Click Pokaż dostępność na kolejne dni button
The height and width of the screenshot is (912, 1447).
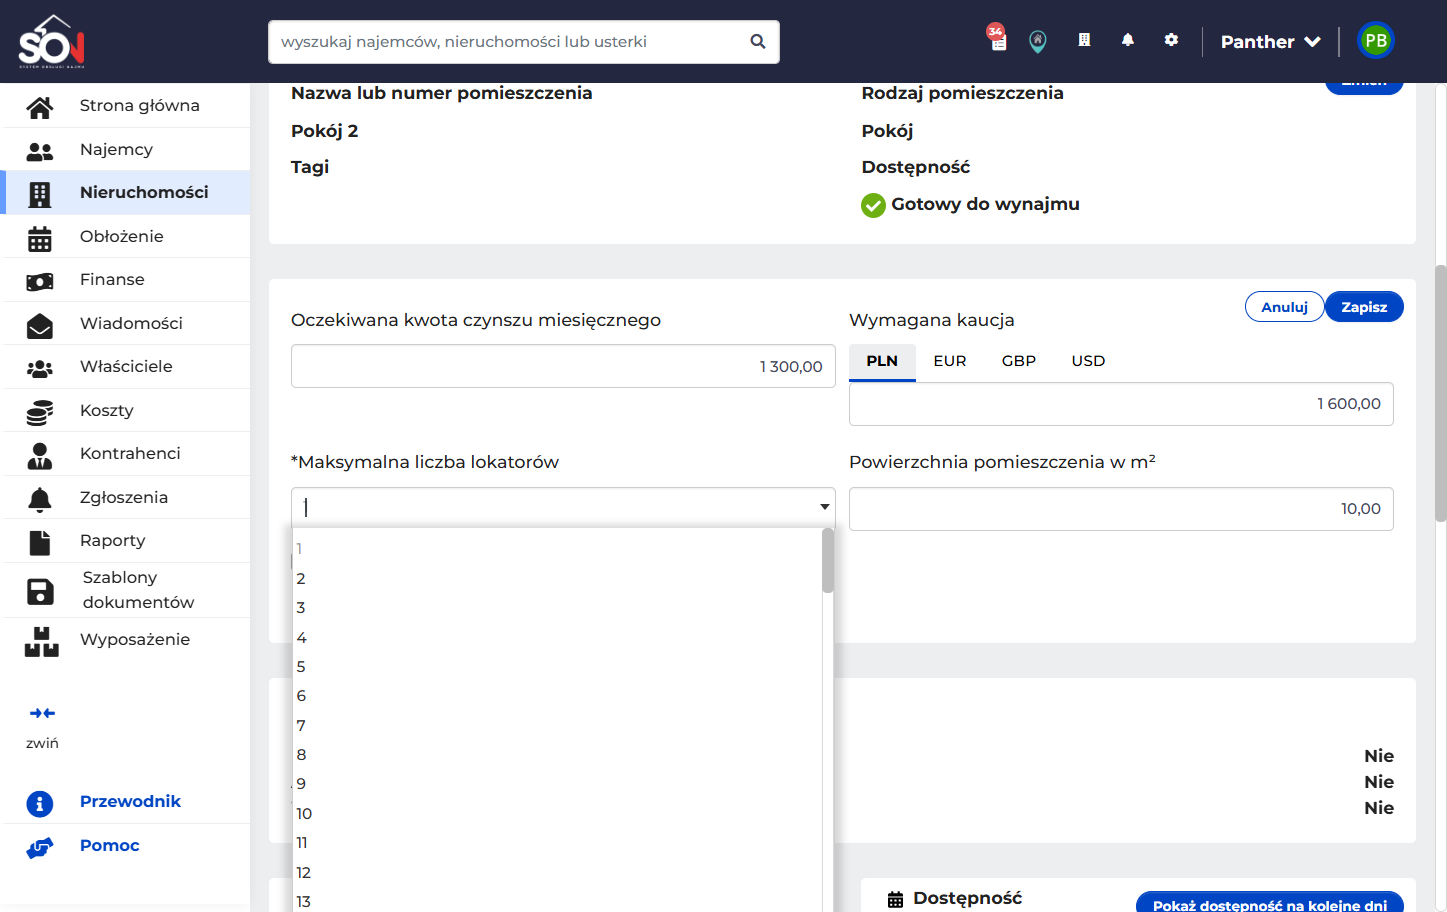click(1270, 903)
